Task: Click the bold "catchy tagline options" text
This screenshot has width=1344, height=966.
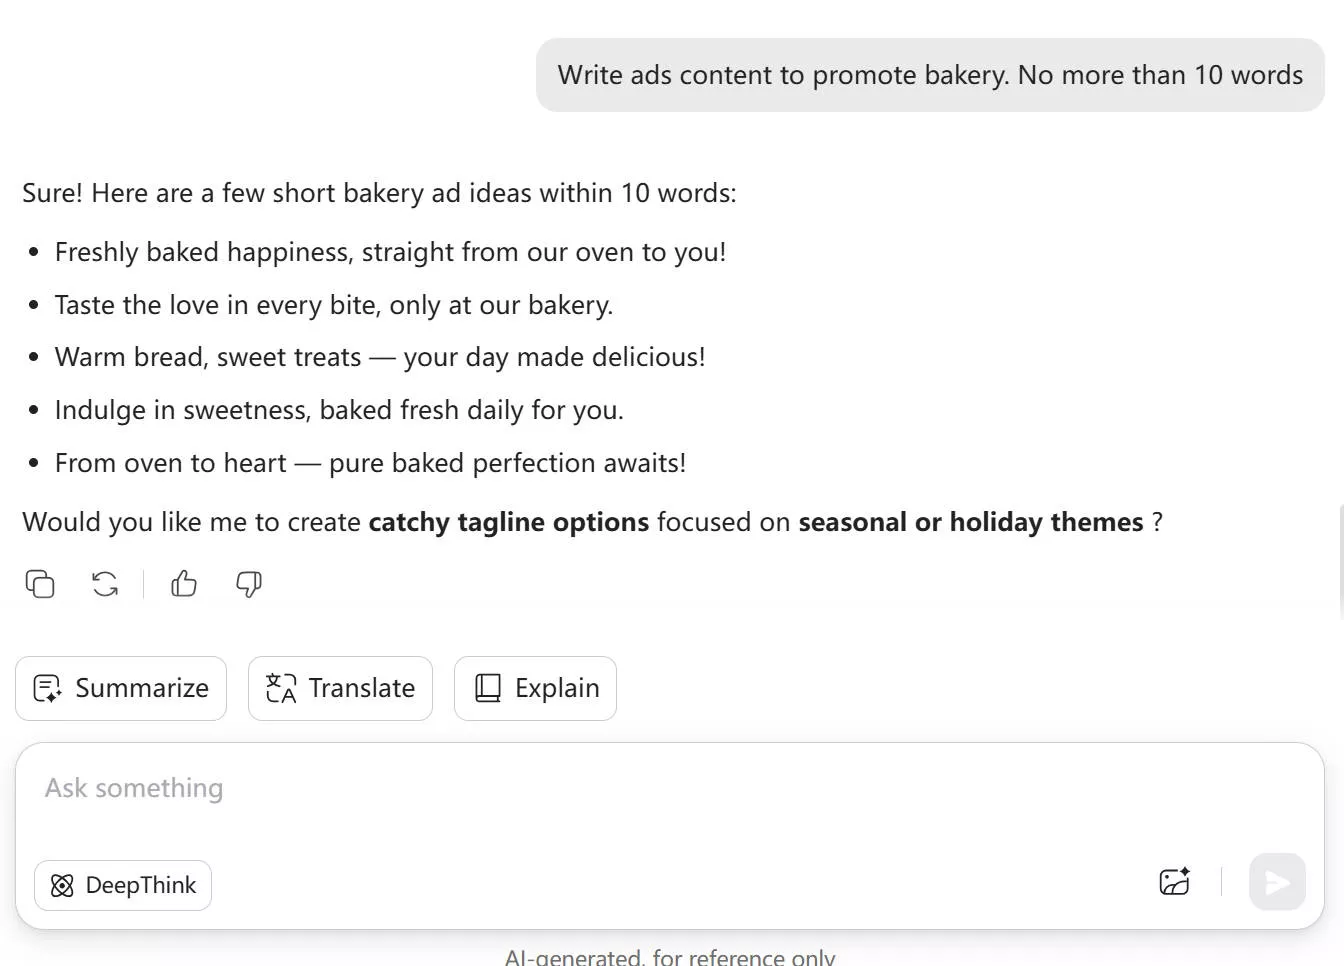Action: pyautogui.click(x=509, y=522)
